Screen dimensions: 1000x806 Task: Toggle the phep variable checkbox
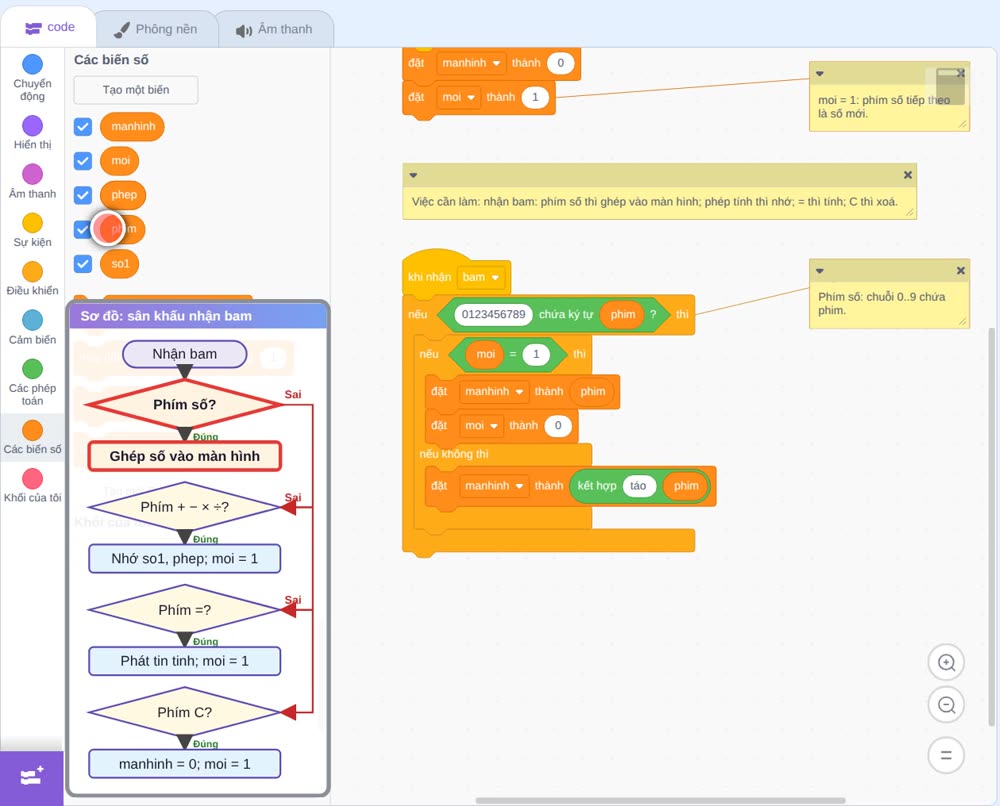(83, 195)
